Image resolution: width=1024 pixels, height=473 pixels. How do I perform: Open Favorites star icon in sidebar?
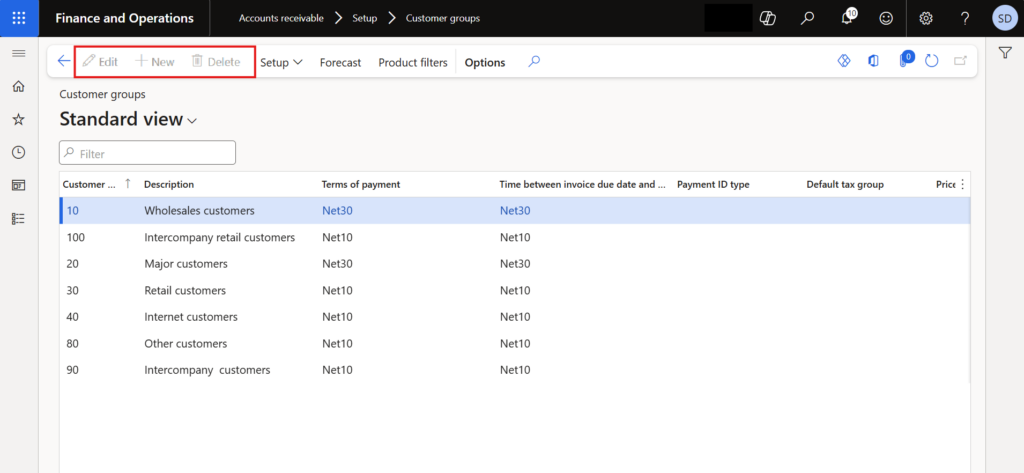pyautogui.click(x=18, y=119)
